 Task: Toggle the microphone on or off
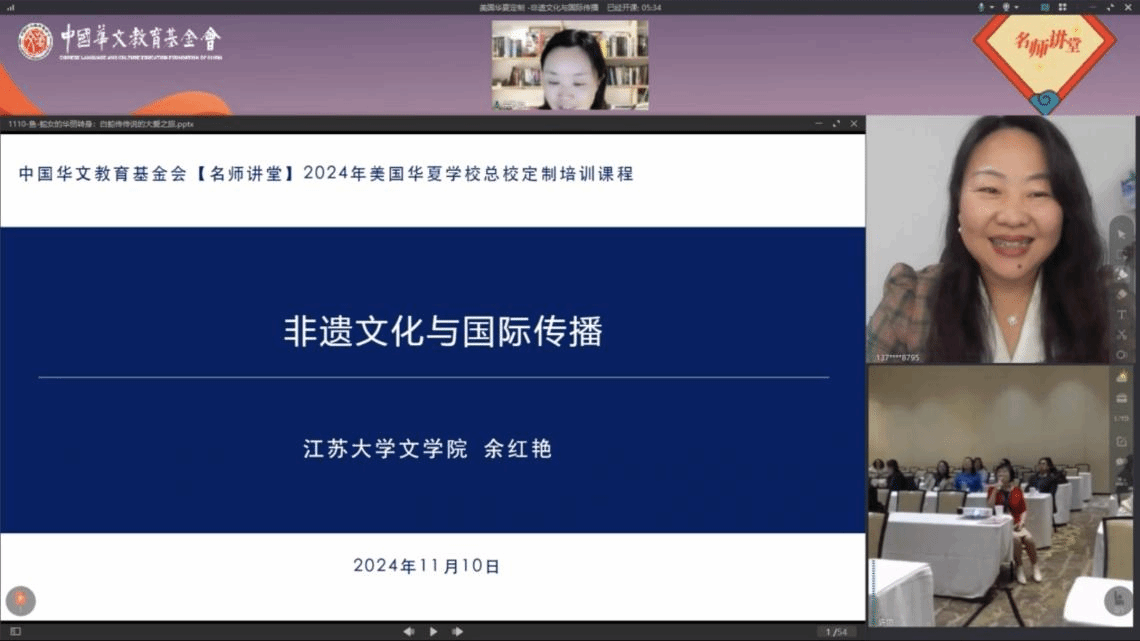[981, 7]
